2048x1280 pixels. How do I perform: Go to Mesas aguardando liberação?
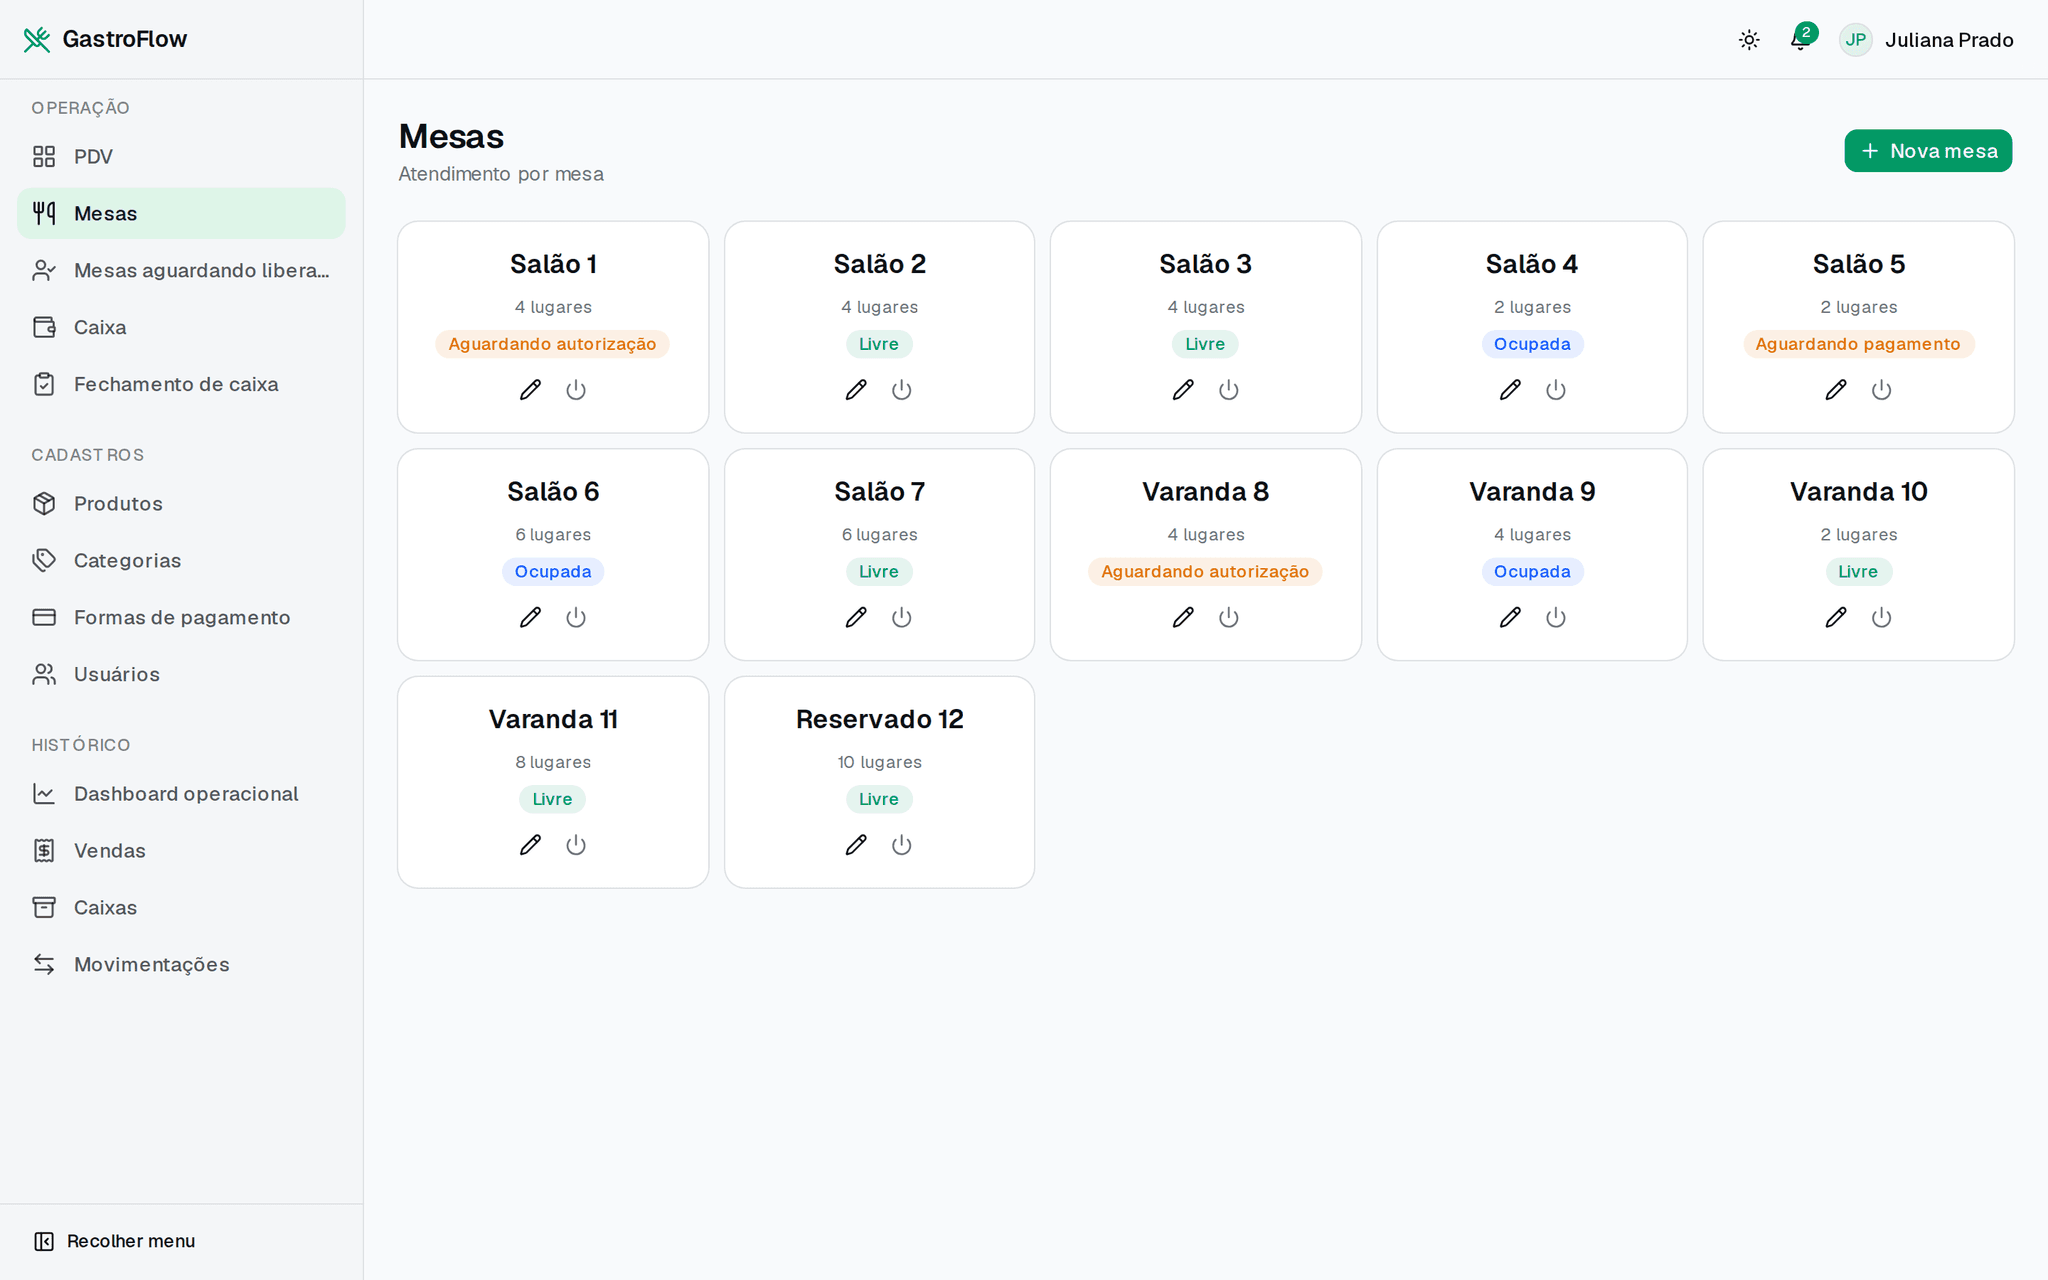click(181, 270)
